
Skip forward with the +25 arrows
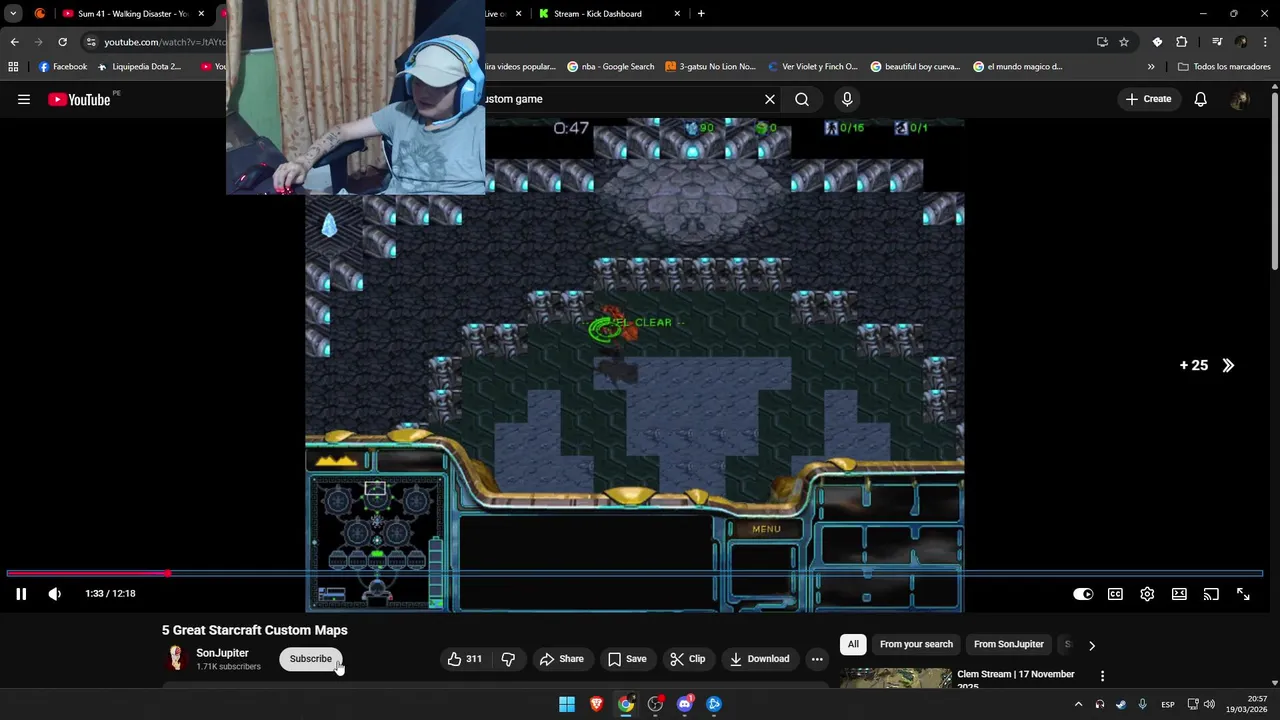1208,365
